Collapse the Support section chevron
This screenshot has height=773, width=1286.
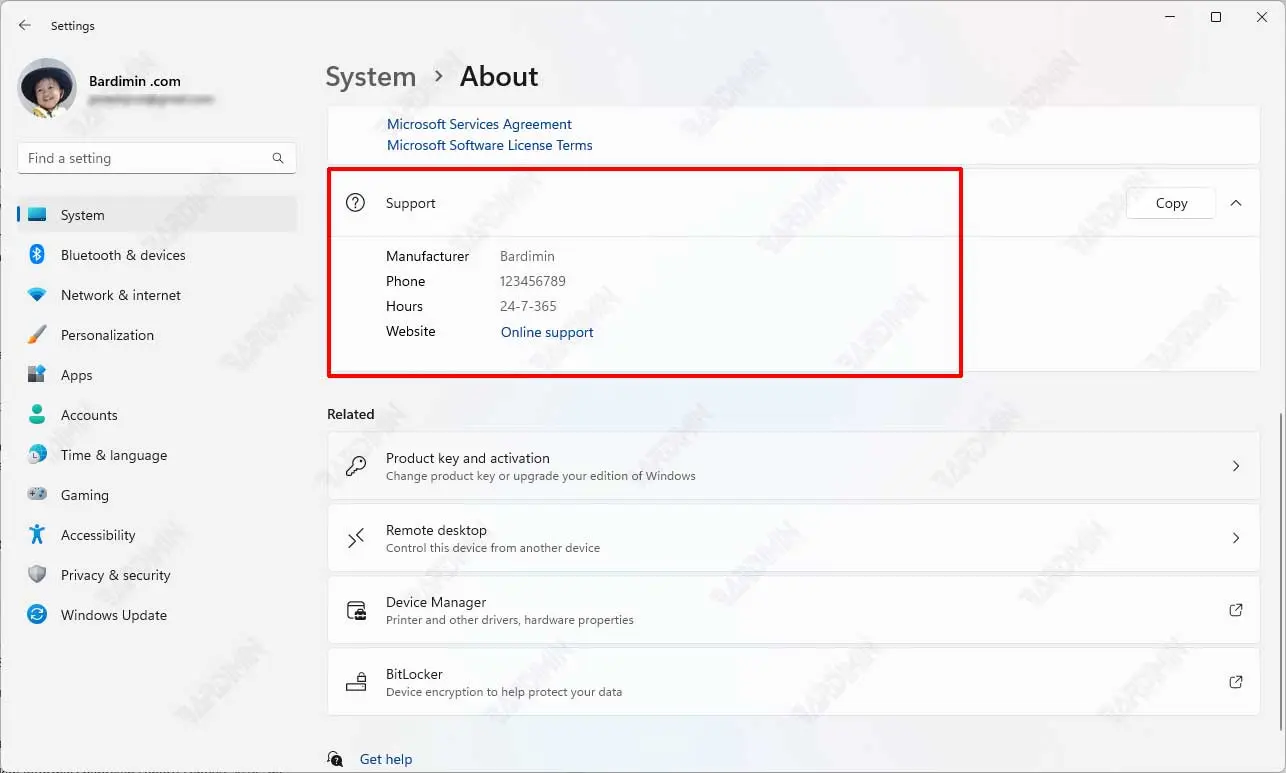1236,203
